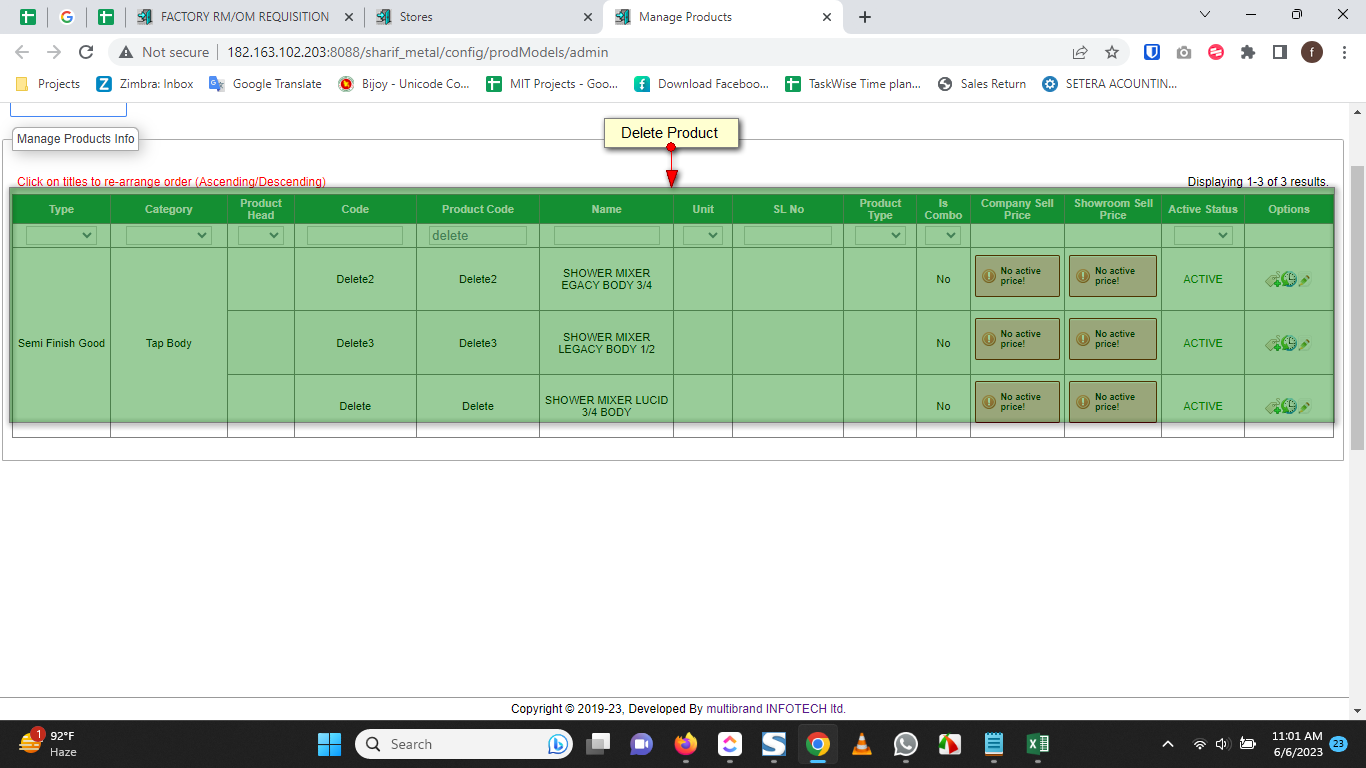Sort the table by Name column header
Image resolution: width=1366 pixels, height=768 pixels.
tap(606, 210)
